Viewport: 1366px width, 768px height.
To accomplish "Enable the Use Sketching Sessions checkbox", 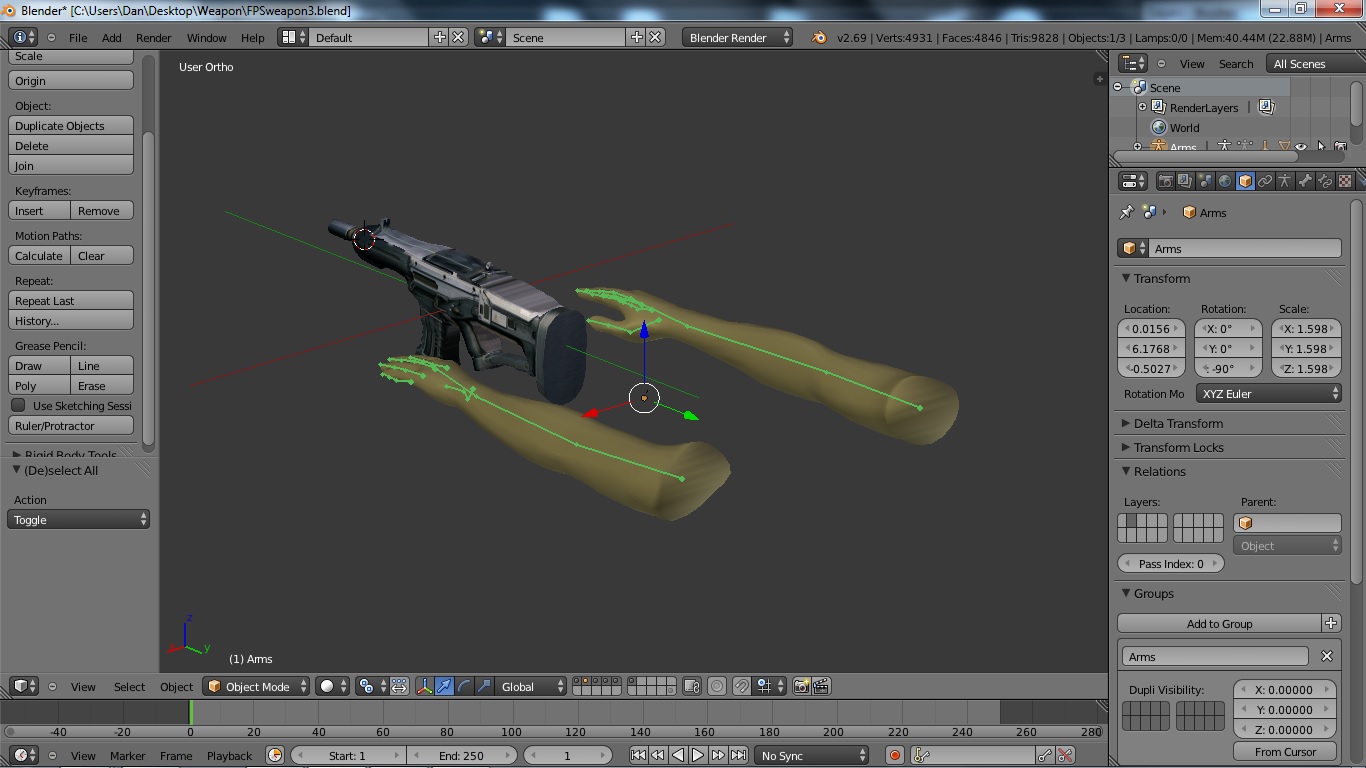I will (18, 405).
